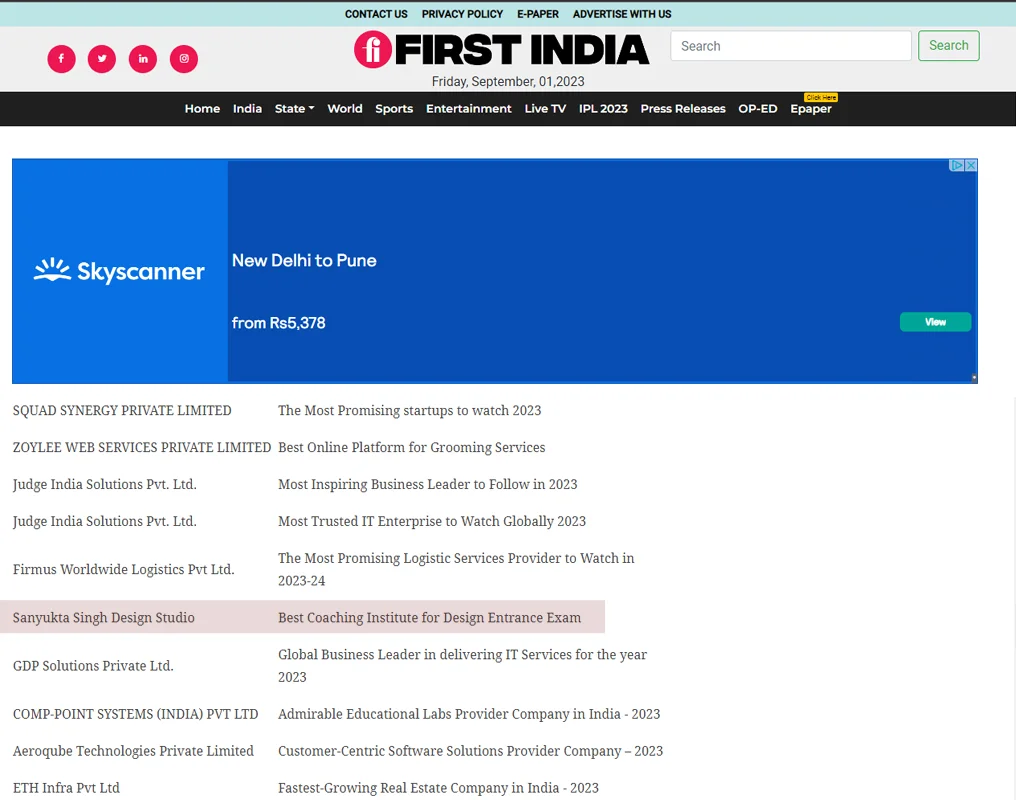Close the Skyscanner ad with X icon
The width and height of the screenshot is (1016, 800).
[970, 166]
